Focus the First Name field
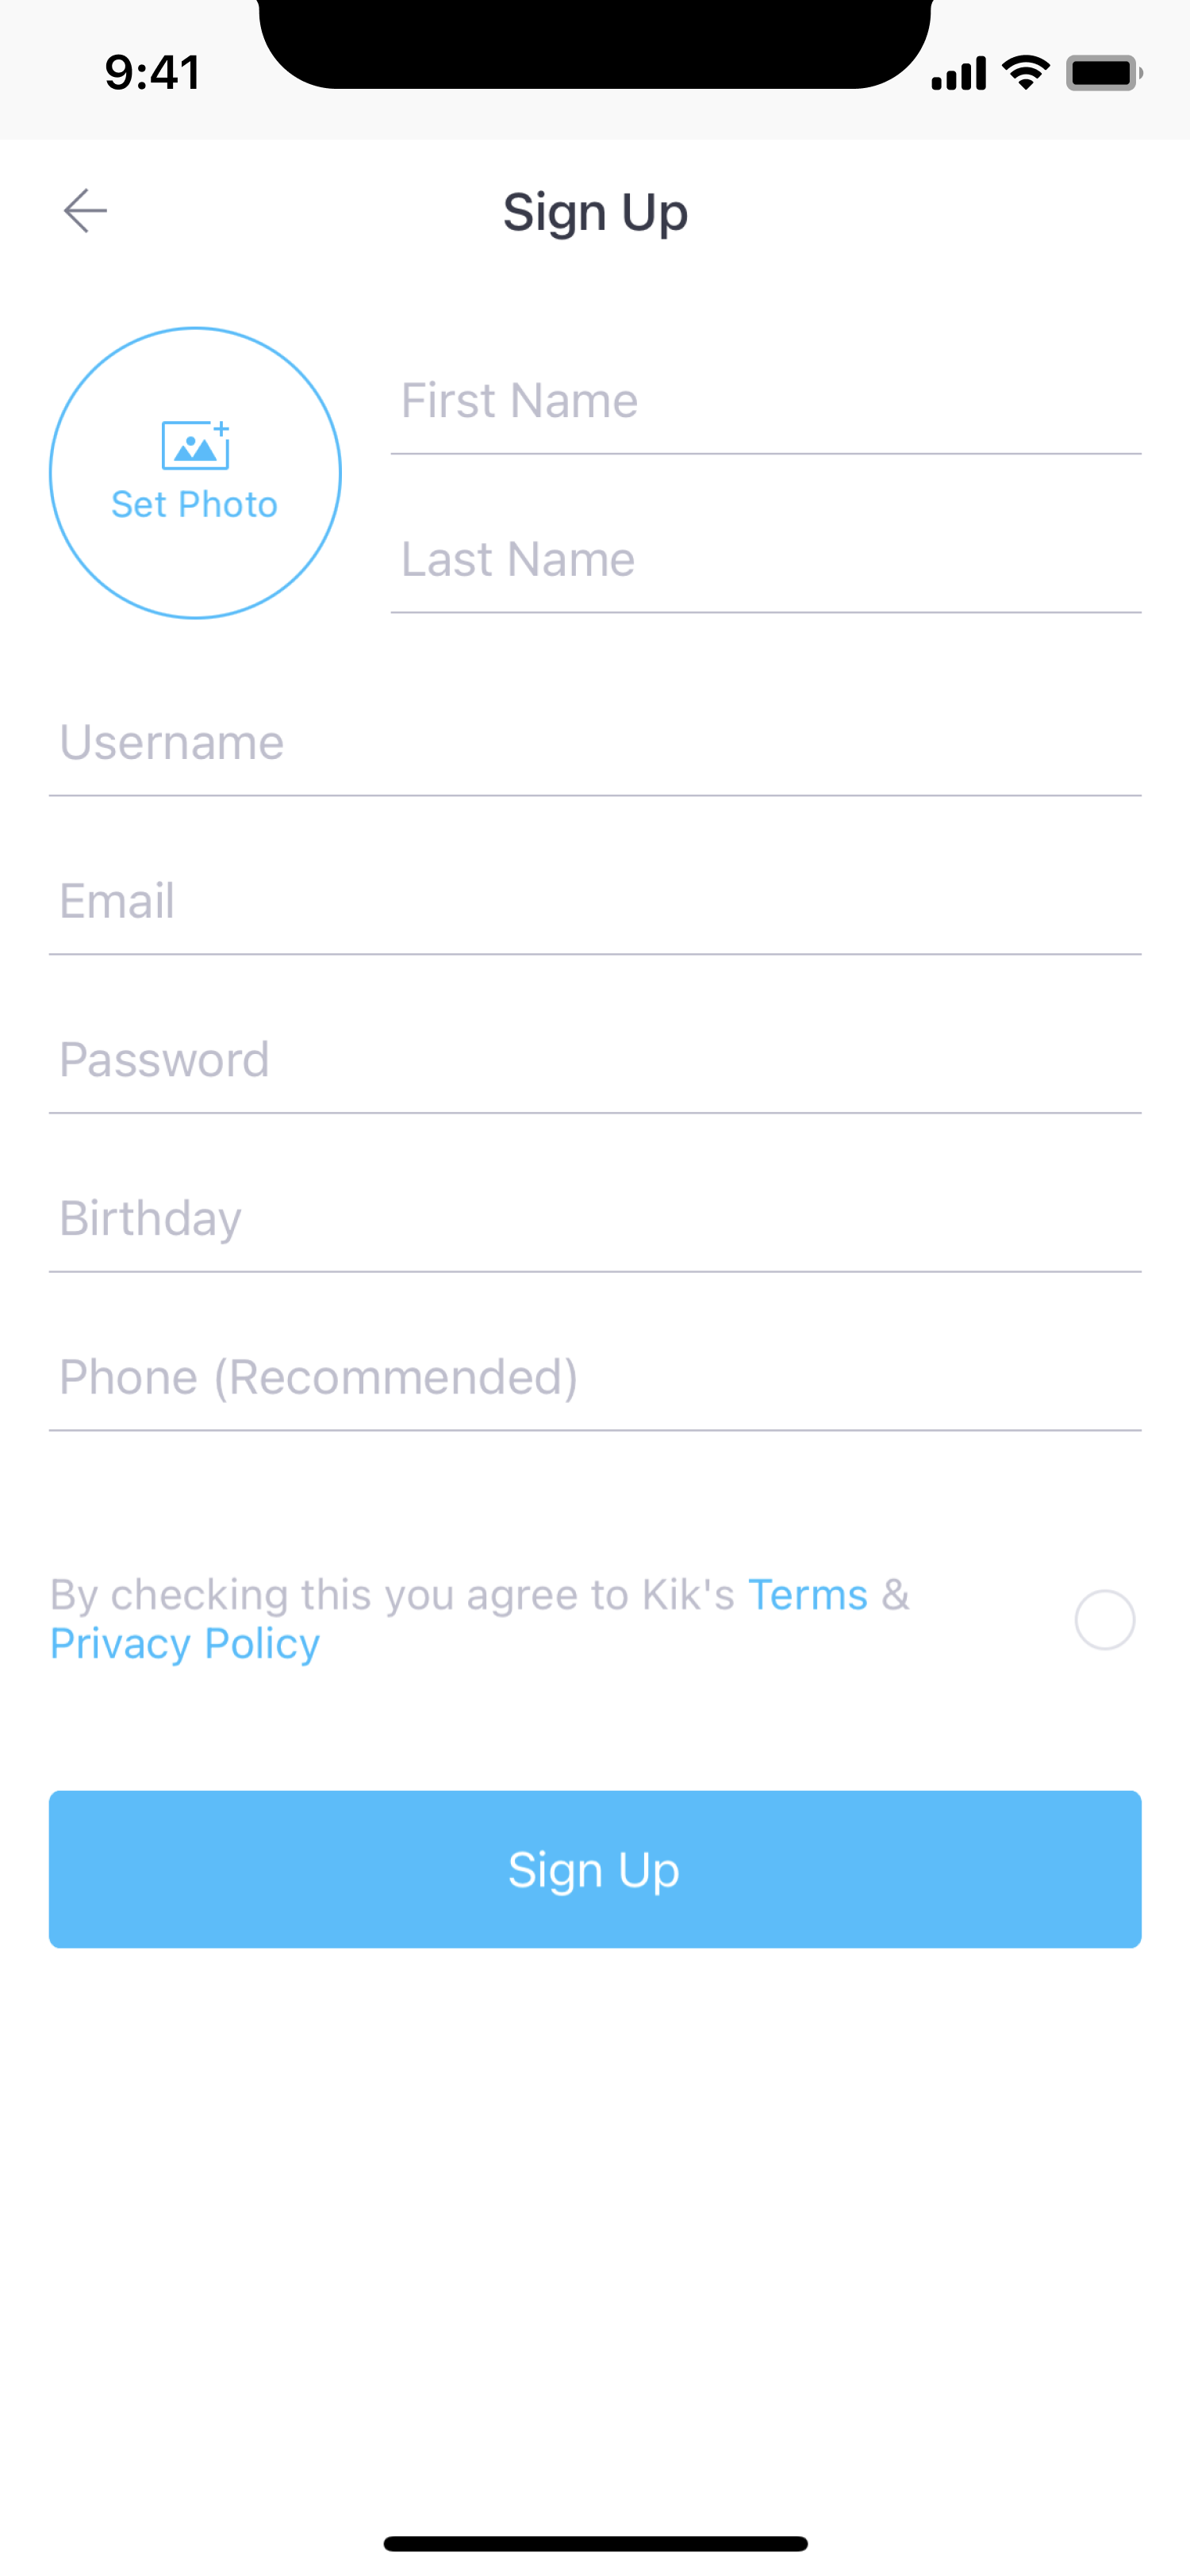 765,401
